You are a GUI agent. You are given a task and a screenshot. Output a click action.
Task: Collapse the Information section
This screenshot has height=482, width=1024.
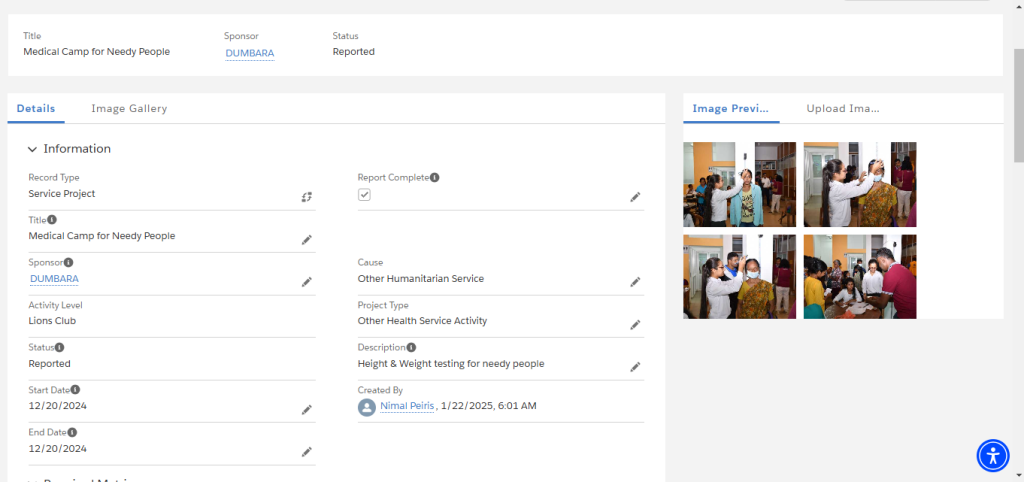(33, 150)
